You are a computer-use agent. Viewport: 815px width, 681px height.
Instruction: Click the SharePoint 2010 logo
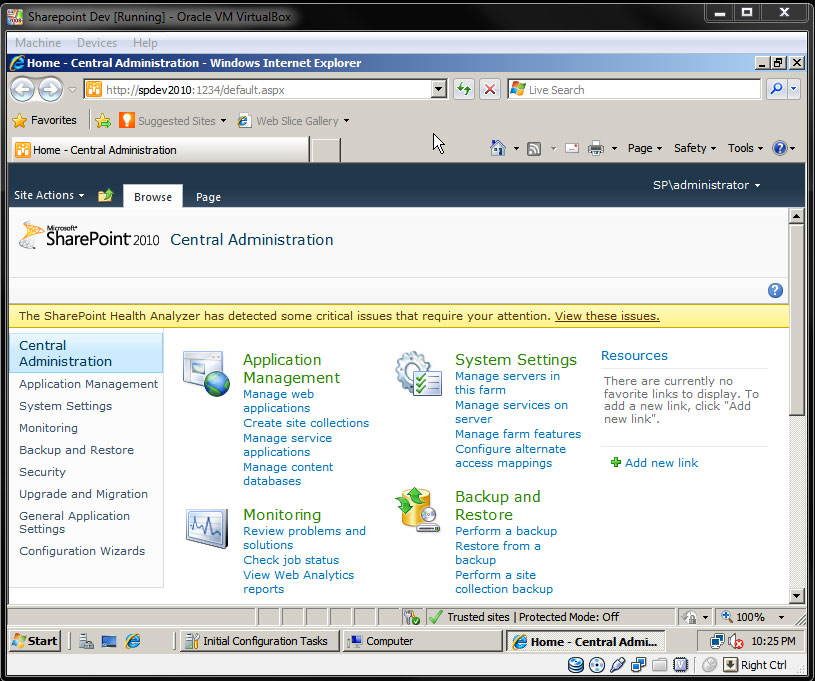coord(89,237)
